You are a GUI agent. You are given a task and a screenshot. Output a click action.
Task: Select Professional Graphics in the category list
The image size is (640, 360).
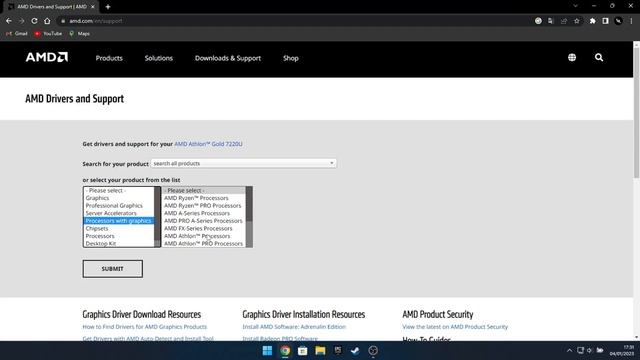coord(119,206)
